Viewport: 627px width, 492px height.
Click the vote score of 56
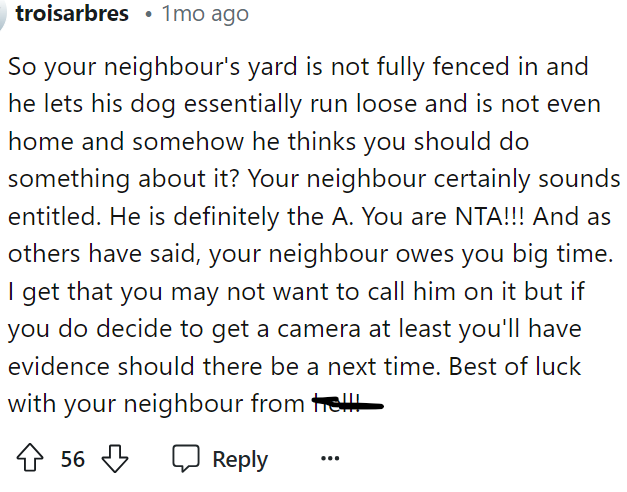pyautogui.click(x=73, y=459)
